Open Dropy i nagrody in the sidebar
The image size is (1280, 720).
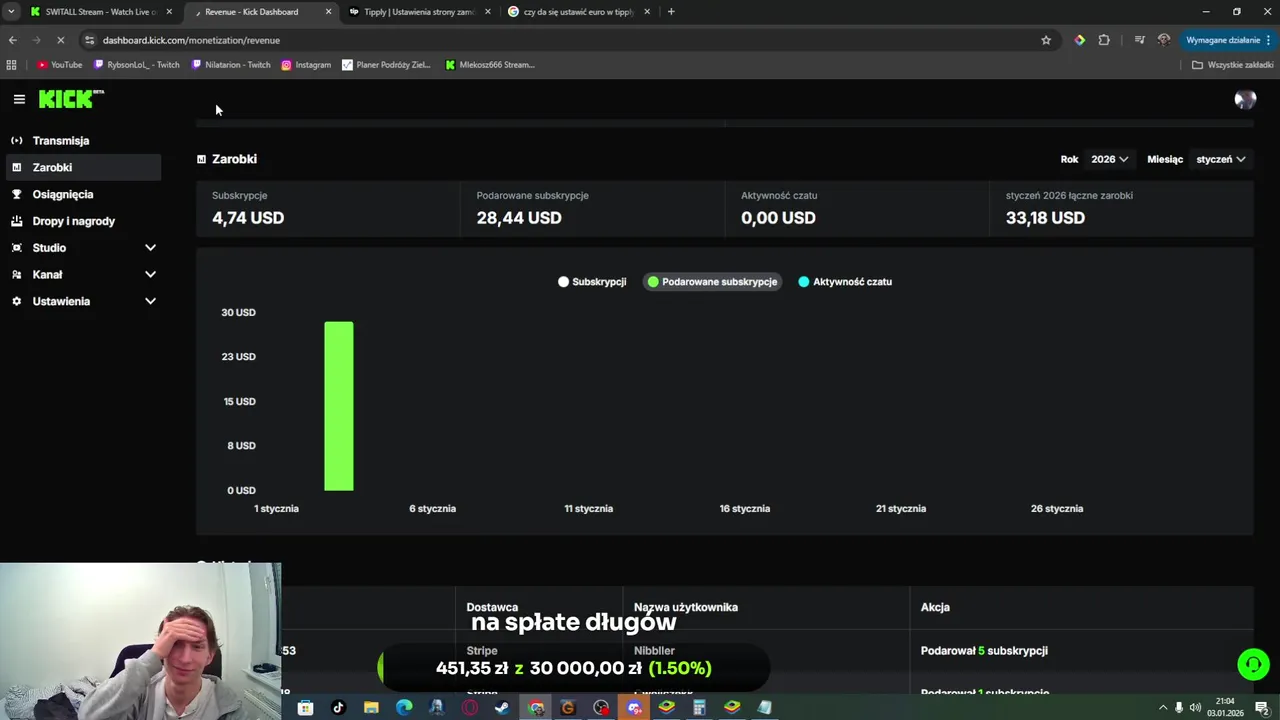tap(84, 221)
